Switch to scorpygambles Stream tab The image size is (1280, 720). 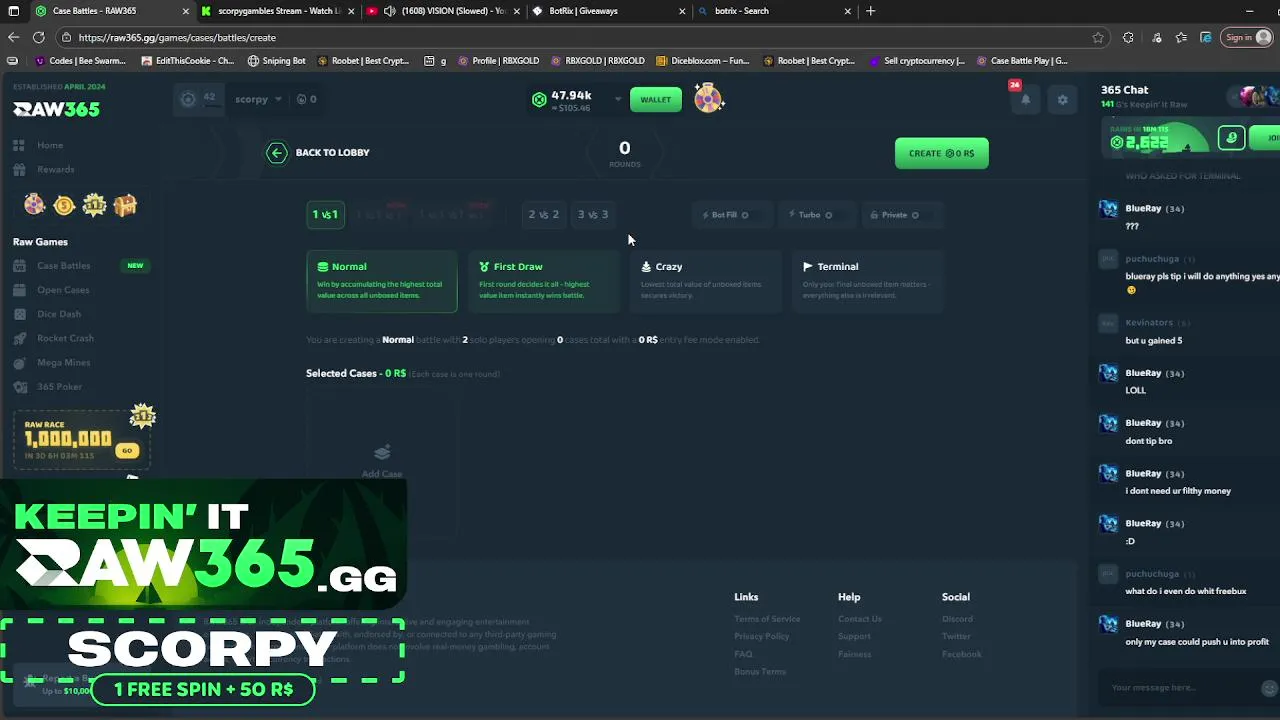[x=277, y=11]
